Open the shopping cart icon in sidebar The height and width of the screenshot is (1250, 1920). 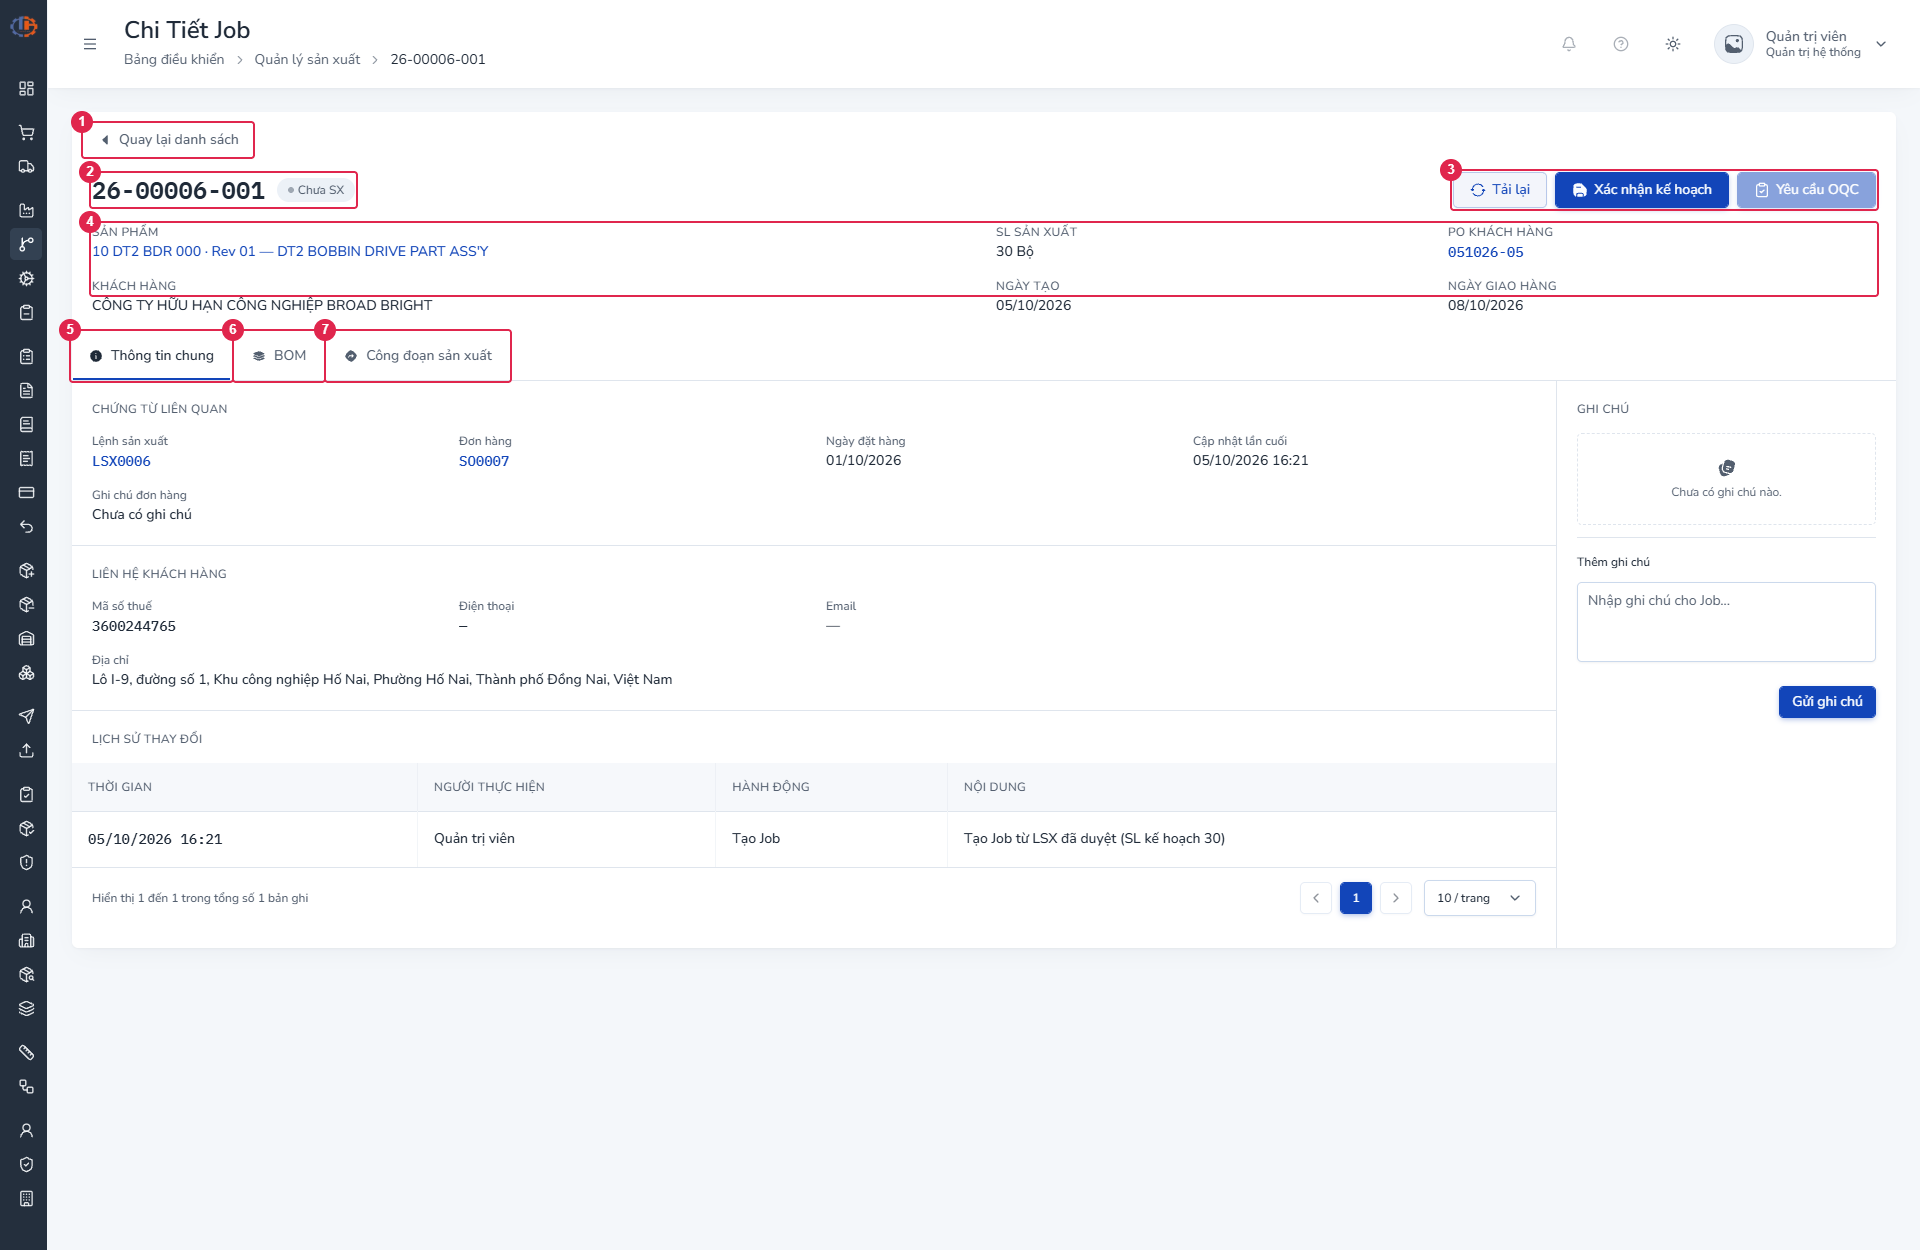(27, 133)
